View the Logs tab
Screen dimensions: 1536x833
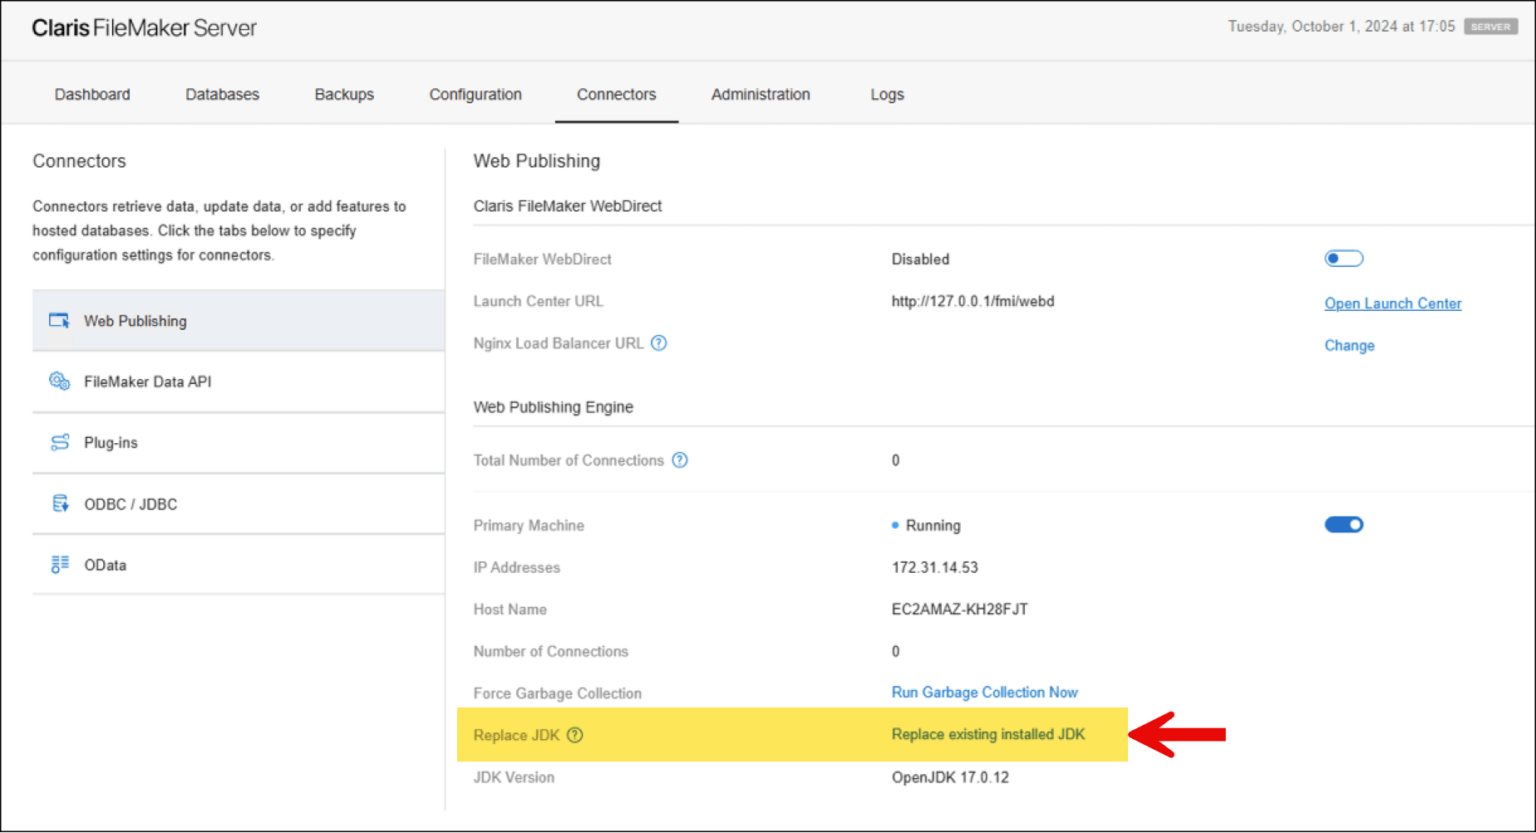[887, 94]
